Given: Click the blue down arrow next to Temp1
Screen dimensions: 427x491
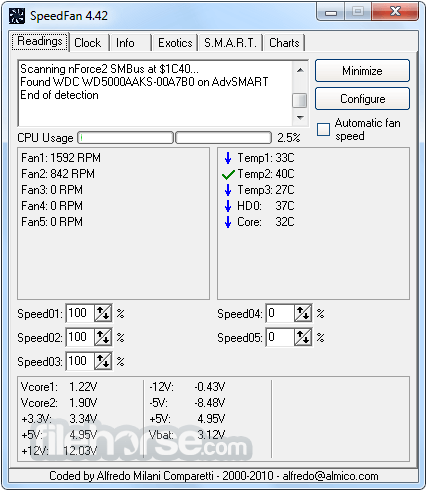Looking at the screenshot, I should (x=228, y=158).
